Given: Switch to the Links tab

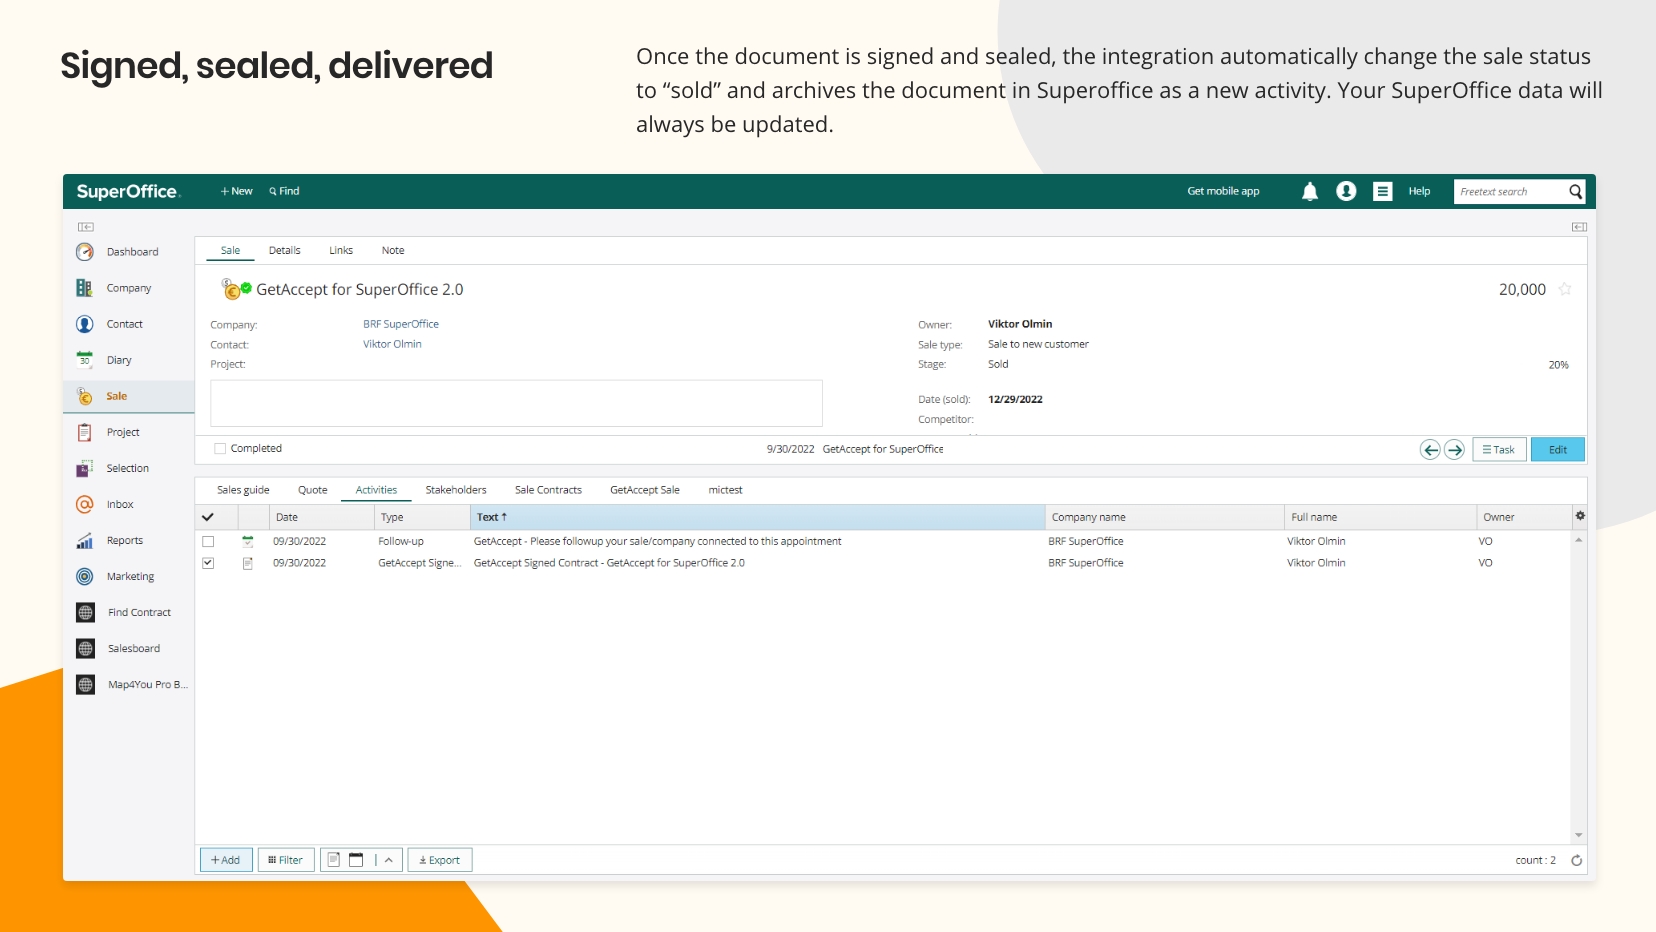Looking at the screenshot, I should pyautogui.click(x=341, y=251).
